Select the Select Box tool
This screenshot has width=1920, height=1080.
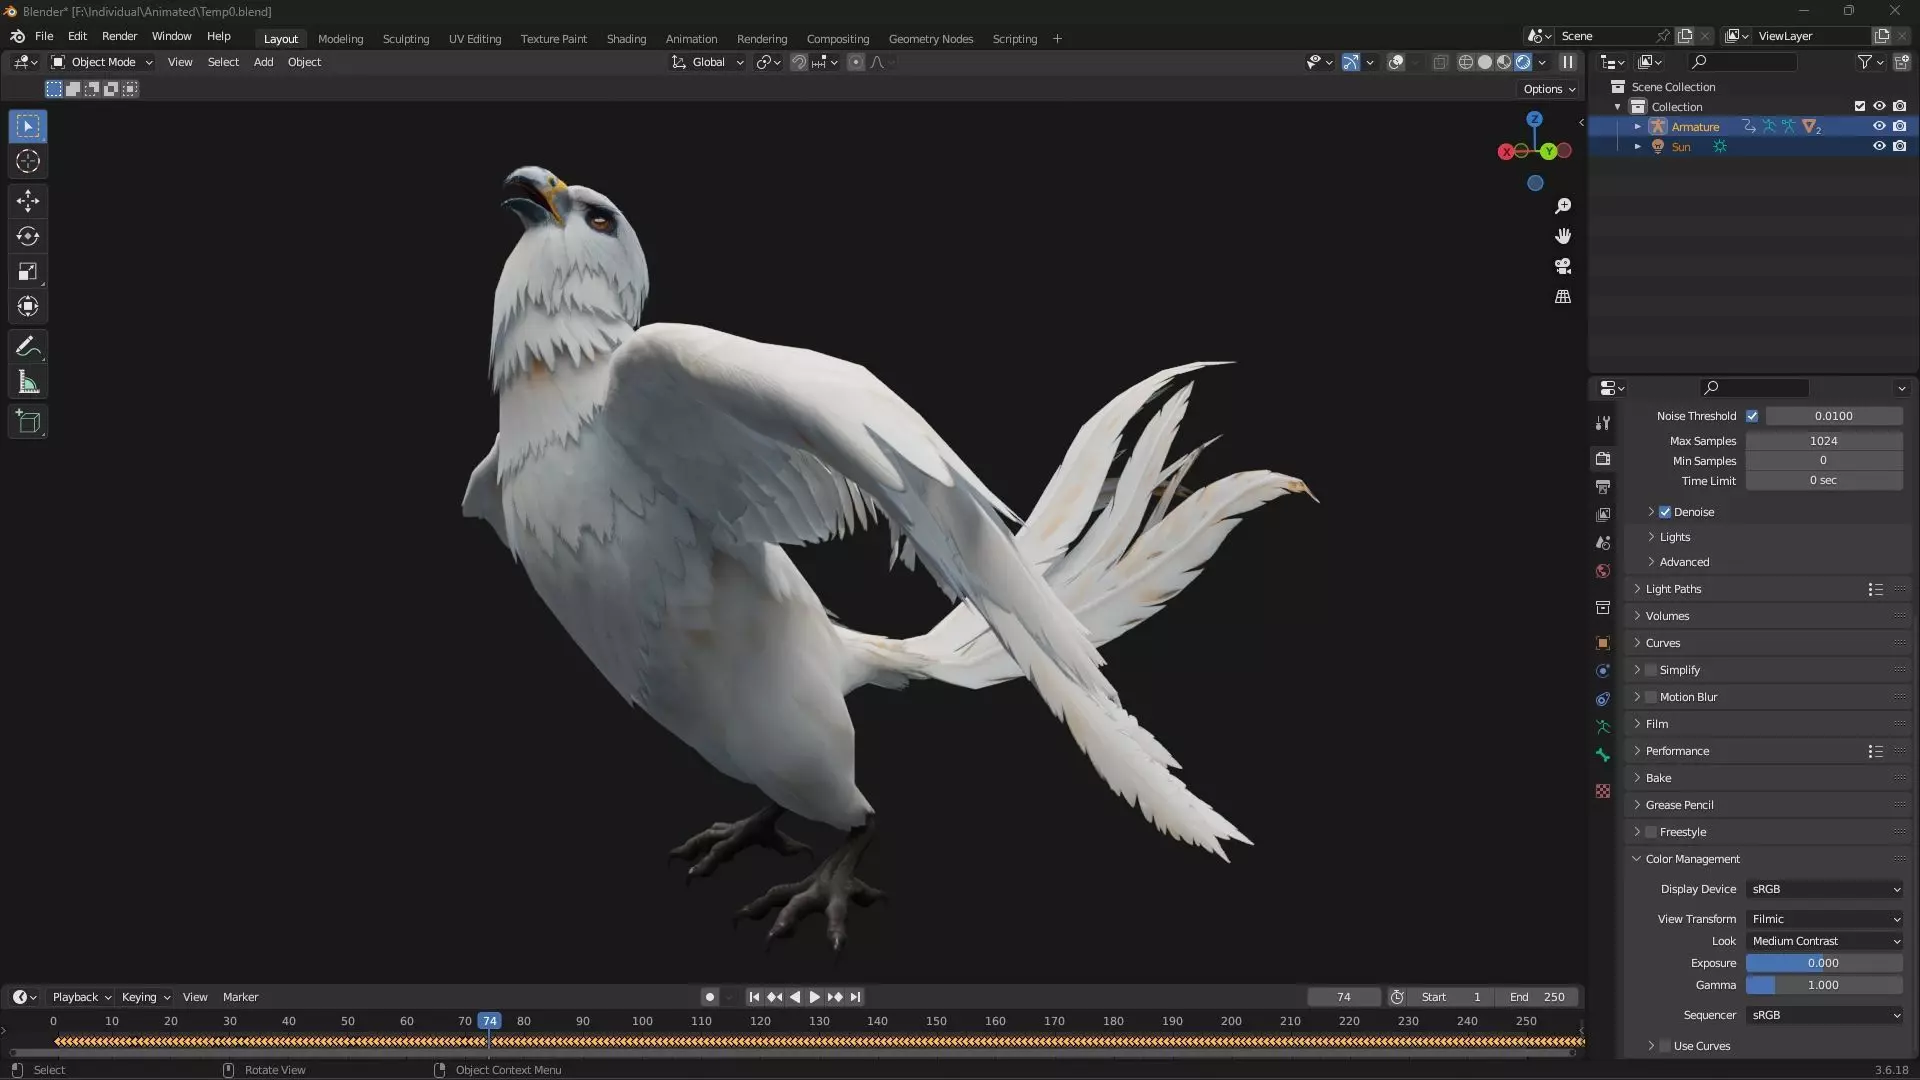click(28, 126)
